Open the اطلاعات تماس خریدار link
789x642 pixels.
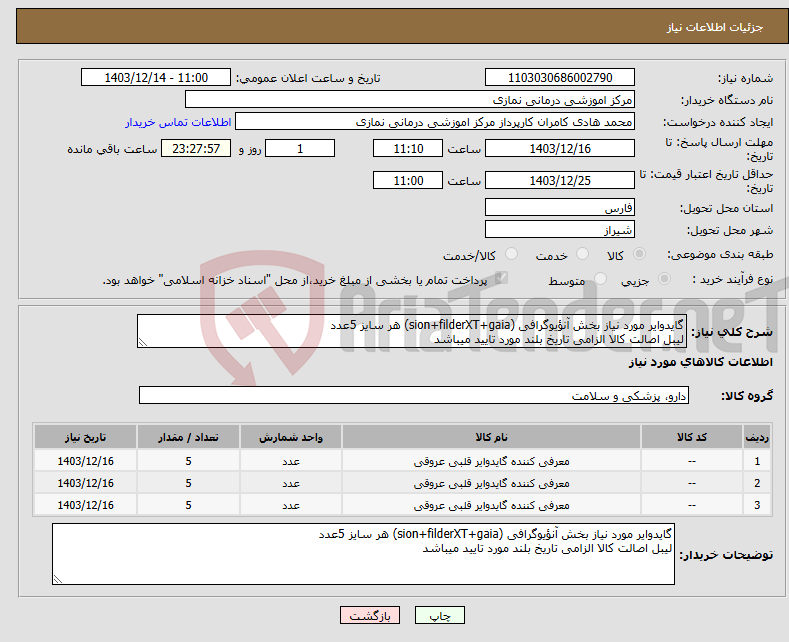tap(178, 122)
